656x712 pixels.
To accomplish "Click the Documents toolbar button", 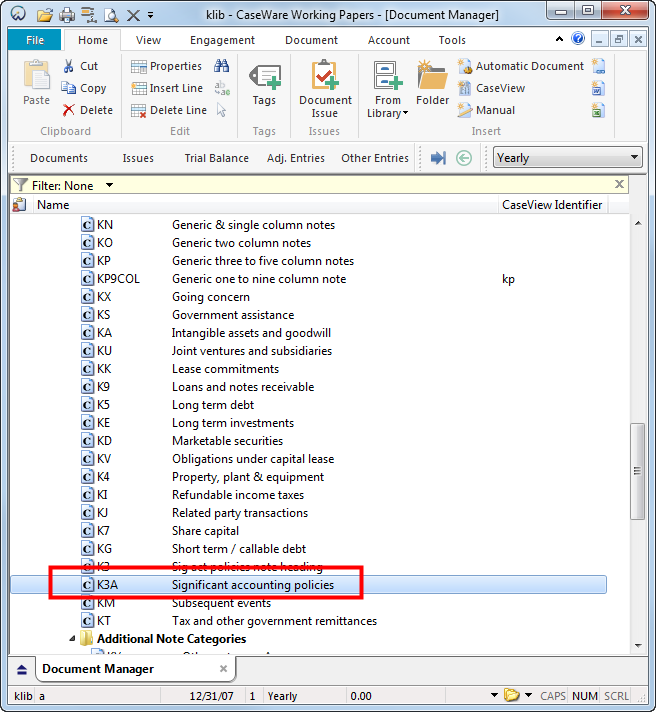I will tap(59, 158).
